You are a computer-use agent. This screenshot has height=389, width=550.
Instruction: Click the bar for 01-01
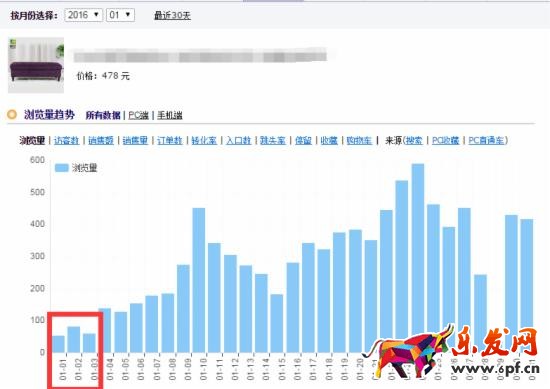click(x=58, y=344)
